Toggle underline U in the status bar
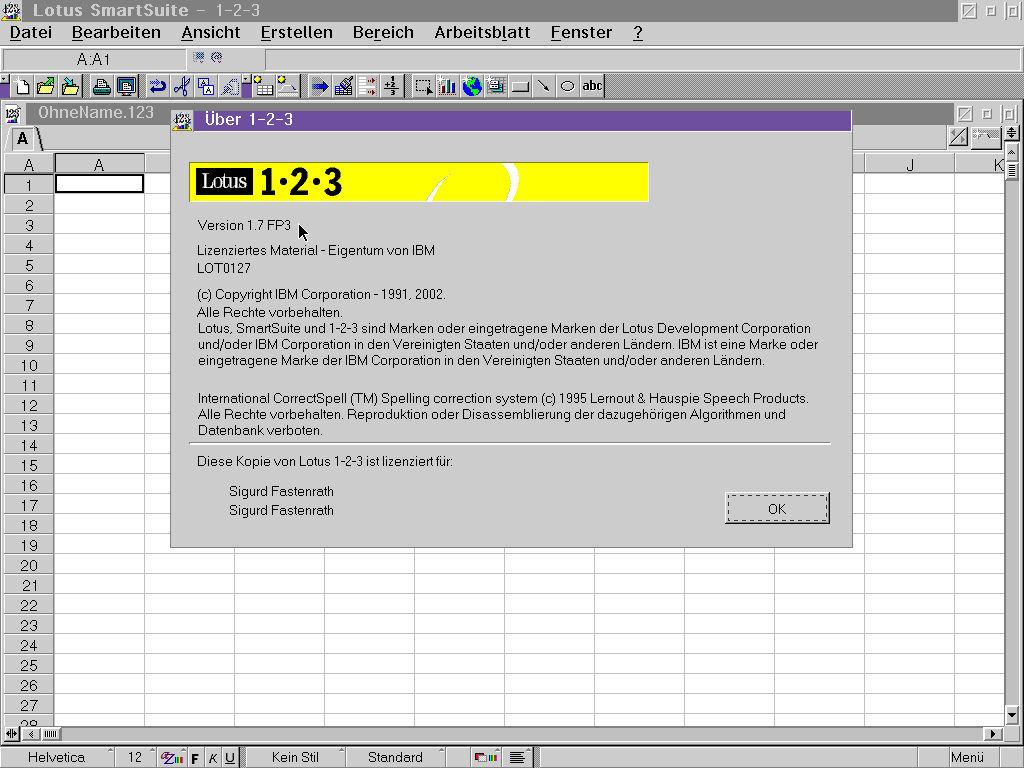Viewport: 1024px width, 768px height. pyautogui.click(x=230, y=758)
